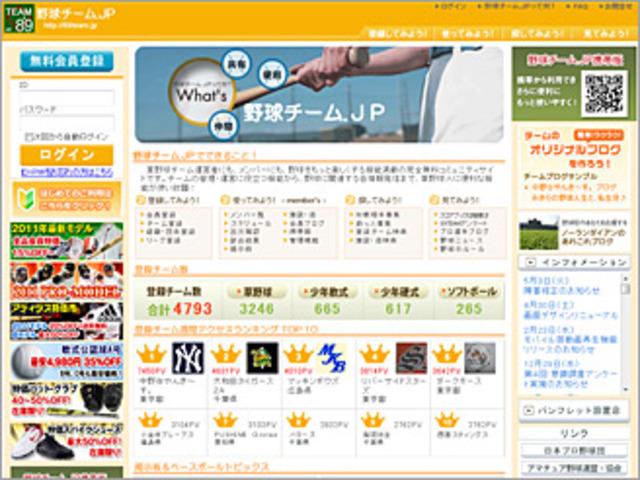Screen dimensions: 640x480
Task: Click the 会員ブログ link in 使ってみよう list
Action: (x=307, y=223)
